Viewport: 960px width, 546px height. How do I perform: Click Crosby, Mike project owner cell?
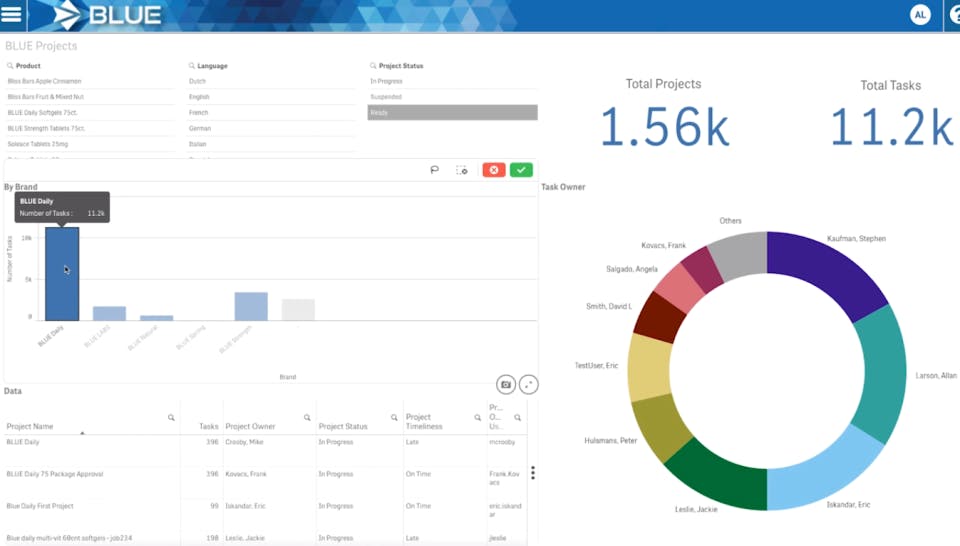click(244, 442)
